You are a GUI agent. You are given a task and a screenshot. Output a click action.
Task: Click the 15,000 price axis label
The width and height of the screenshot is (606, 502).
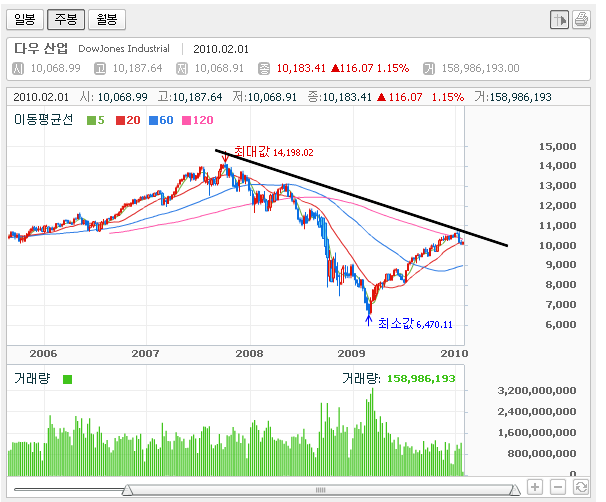557,146
